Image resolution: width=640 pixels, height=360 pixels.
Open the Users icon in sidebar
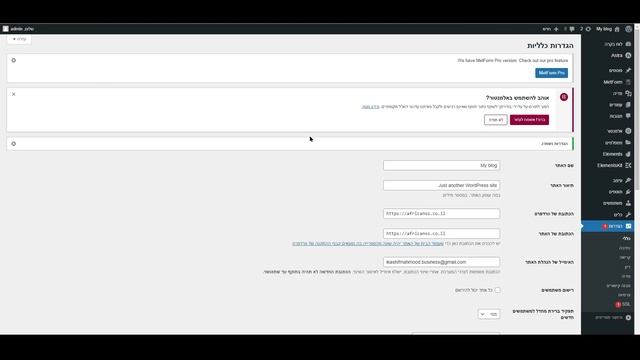(x=628, y=203)
